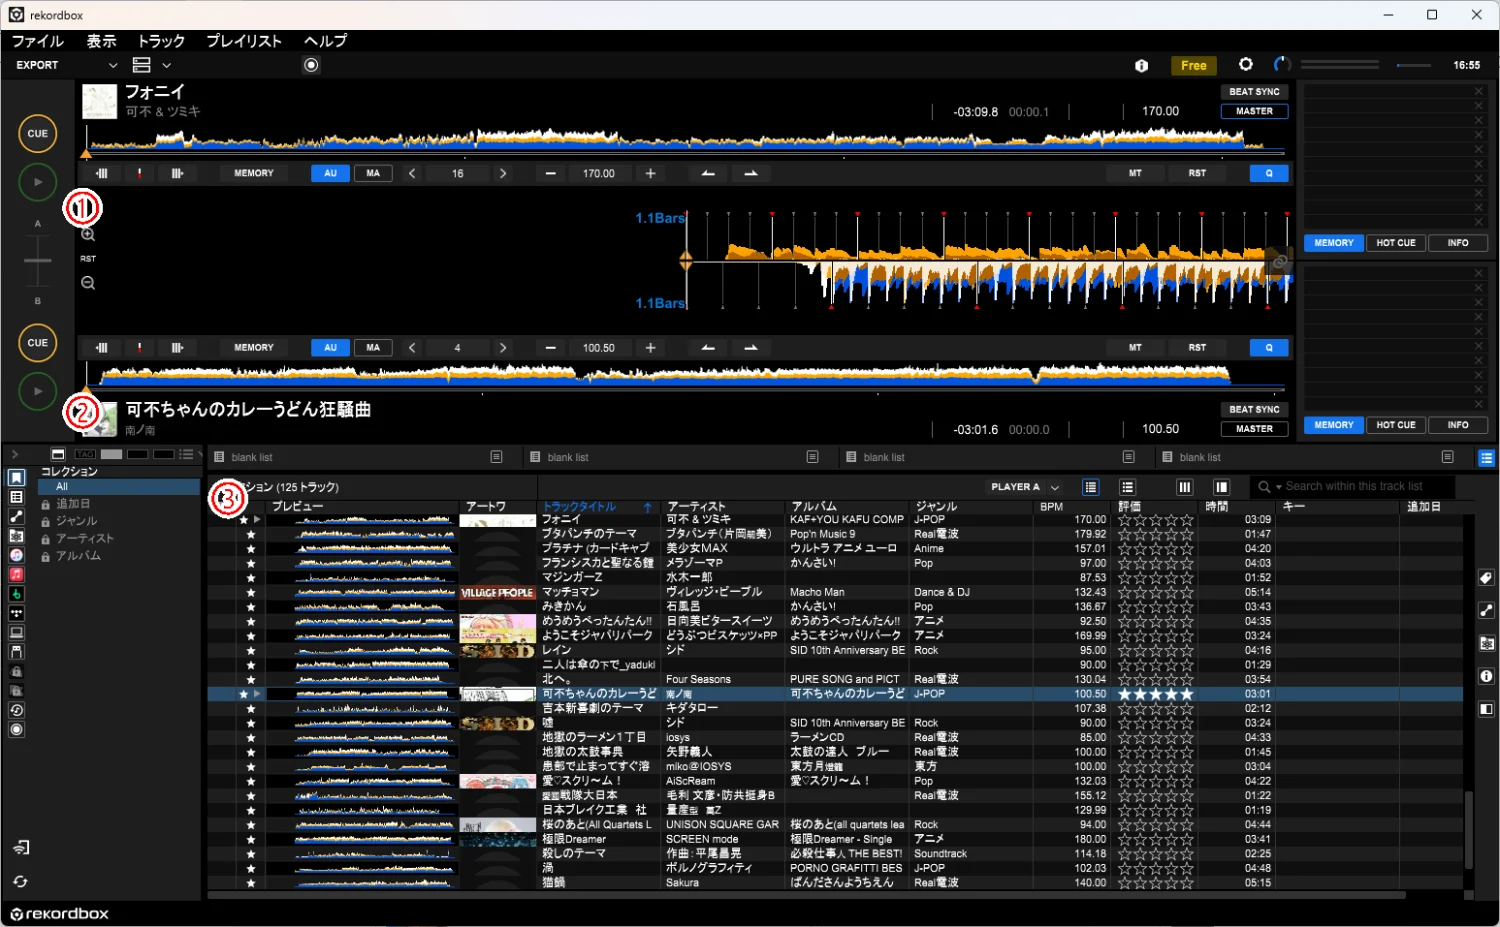
Task: Increase deck A loop beat length
Action: click(503, 173)
